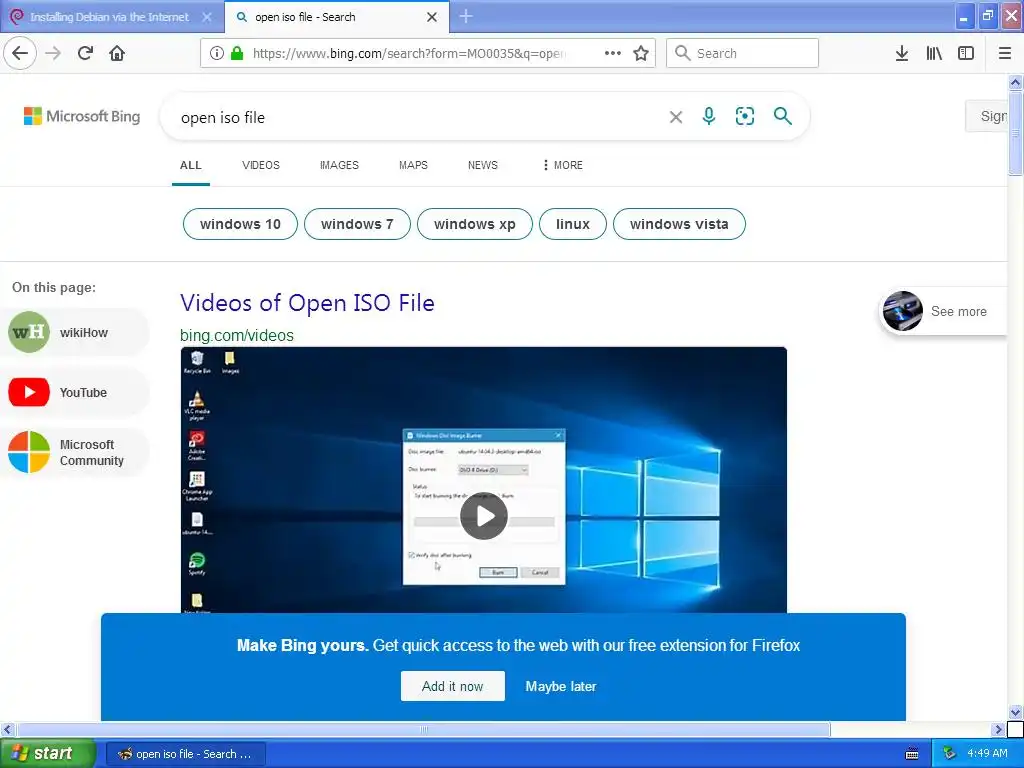Select the linux suggestion chip

click(573, 224)
